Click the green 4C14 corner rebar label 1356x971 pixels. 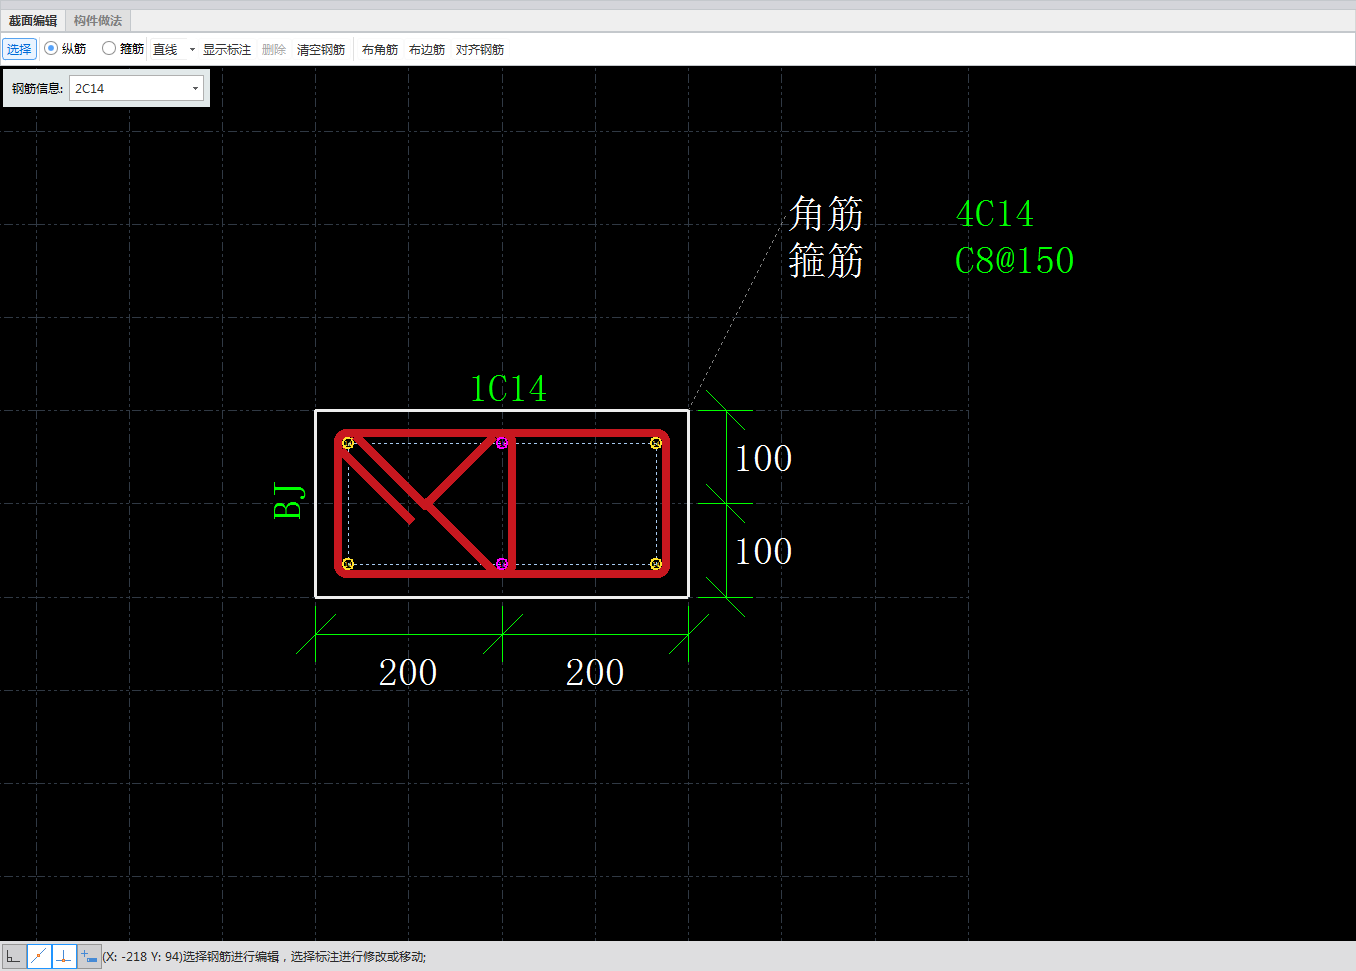[x=995, y=214]
